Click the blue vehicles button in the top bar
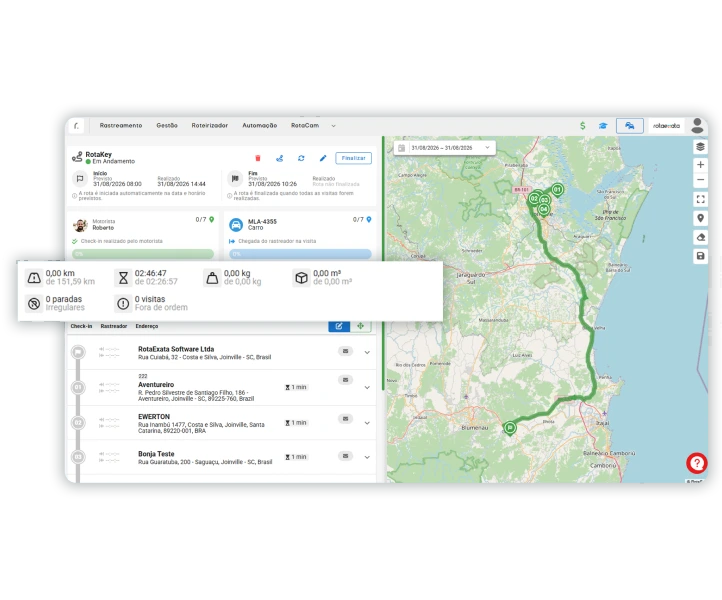This screenshot has width=722, height=600. [x=629, y=126]
